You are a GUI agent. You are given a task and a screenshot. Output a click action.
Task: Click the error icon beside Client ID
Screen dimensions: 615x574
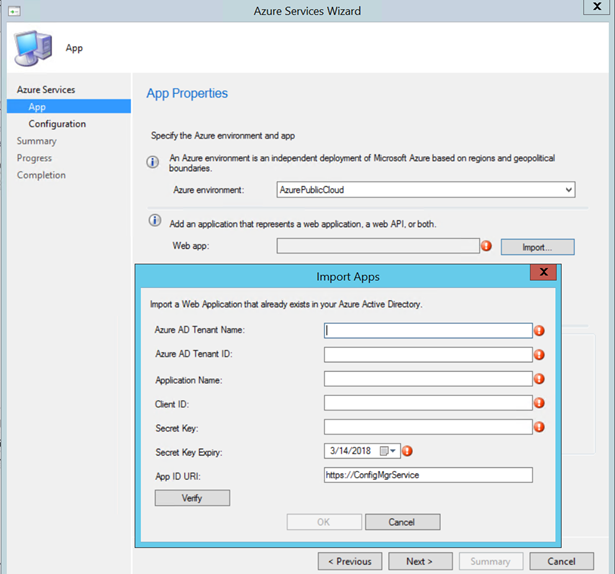pyautogui.click(x=539, y=403)
